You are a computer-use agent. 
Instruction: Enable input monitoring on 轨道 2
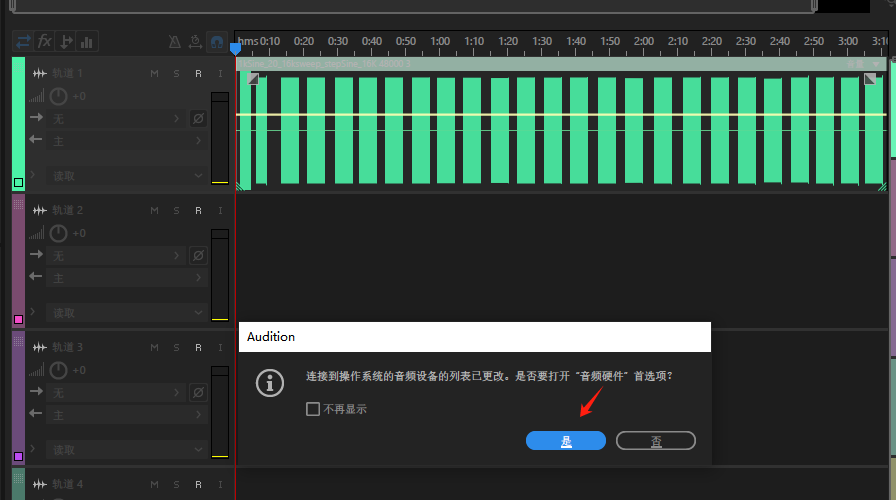pyautogui.click(x=220, y=211)
